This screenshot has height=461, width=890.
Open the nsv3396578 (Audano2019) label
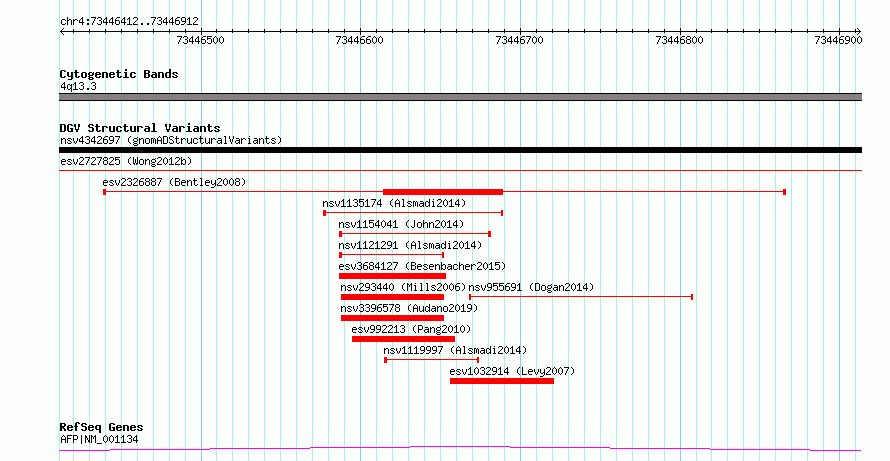409,308
